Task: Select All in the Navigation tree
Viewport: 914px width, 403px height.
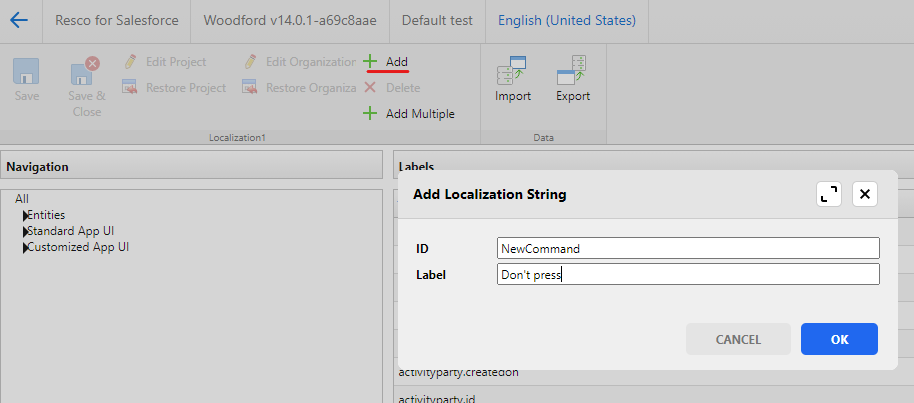Action: point(22,199)
